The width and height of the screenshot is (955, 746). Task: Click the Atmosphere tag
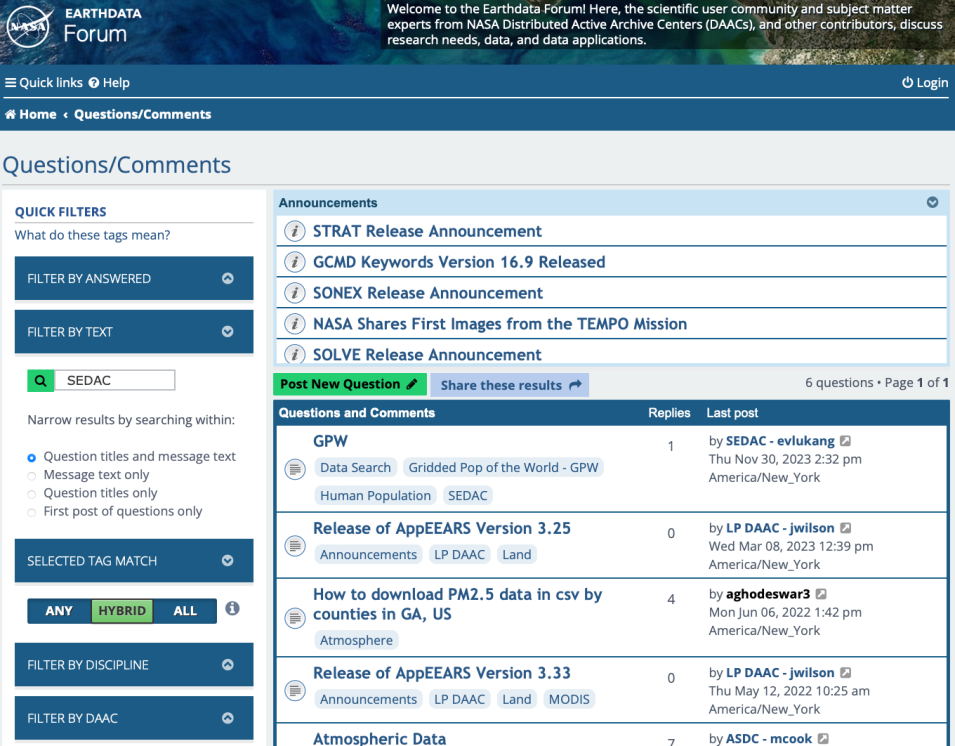[x=356, y=641]
